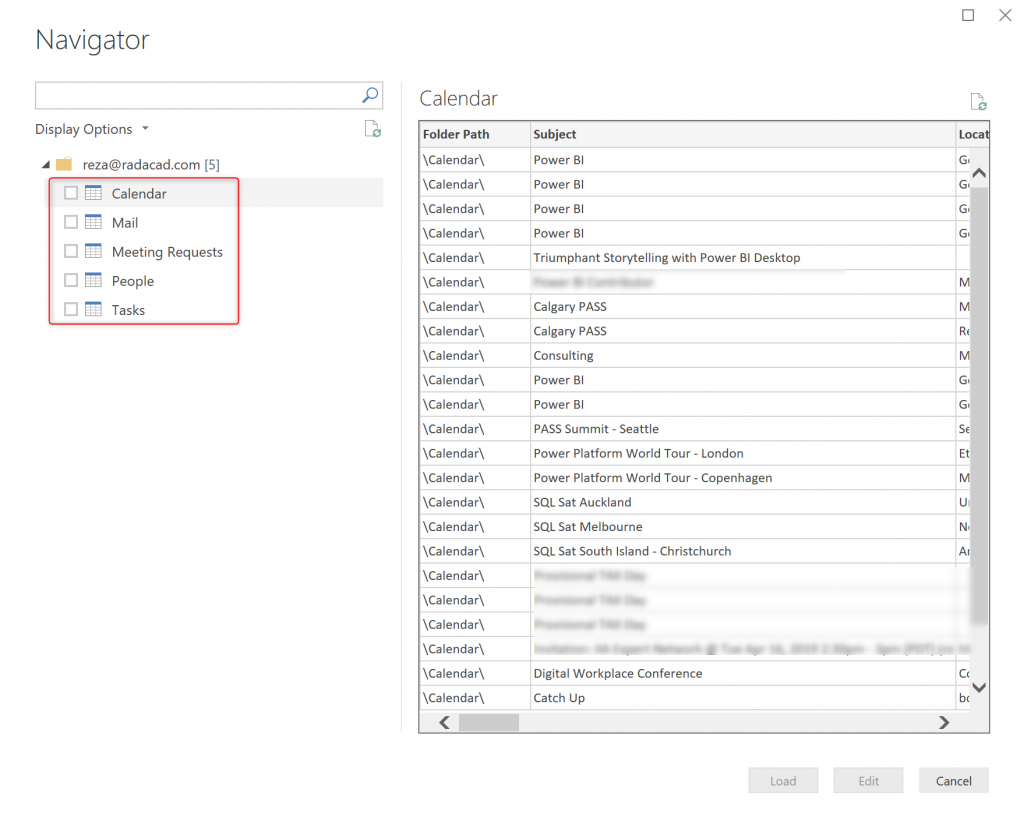Click inside the Navigator search field
Viewport: 1024px width, 814px height.
pyautogui.click(x=197, y=95)
